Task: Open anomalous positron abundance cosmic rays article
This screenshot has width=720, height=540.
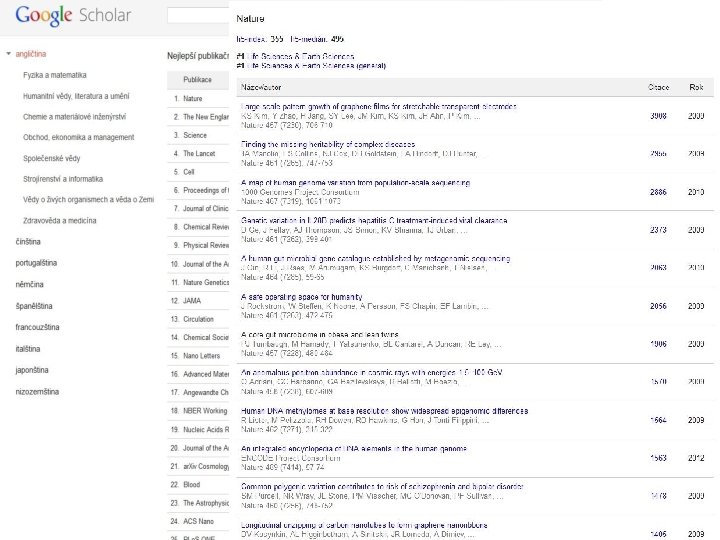Action: point(371,373)
